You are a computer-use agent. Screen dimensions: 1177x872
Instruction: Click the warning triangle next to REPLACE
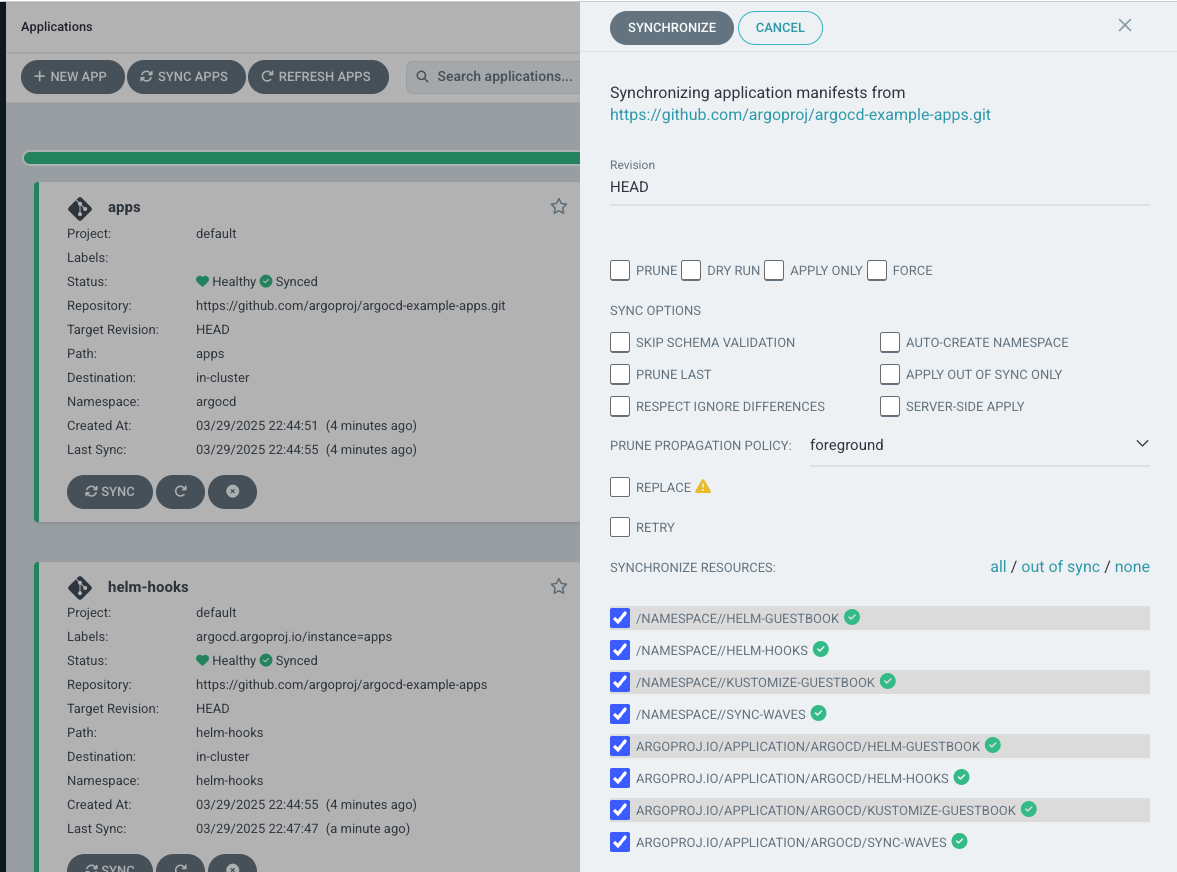click(x=703, y=486)
